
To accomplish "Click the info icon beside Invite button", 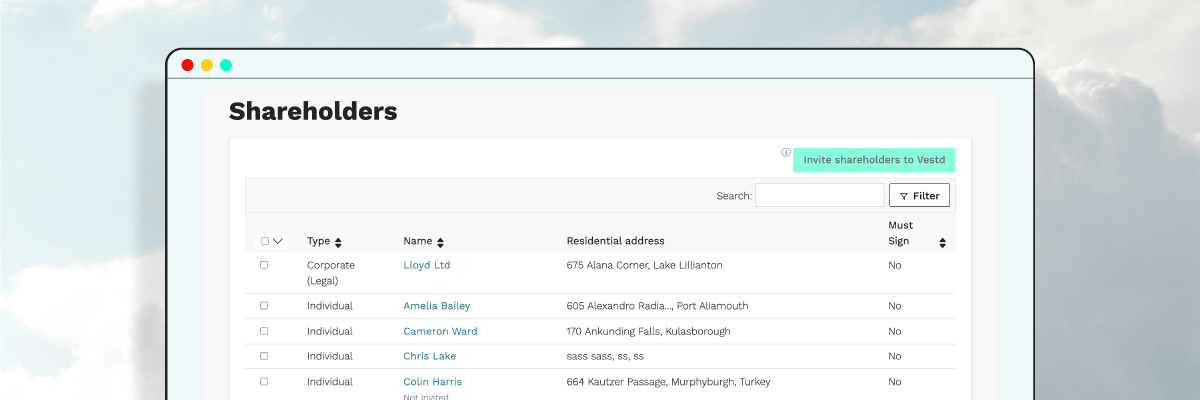I will pyautogui.click(x=786, y=153).
